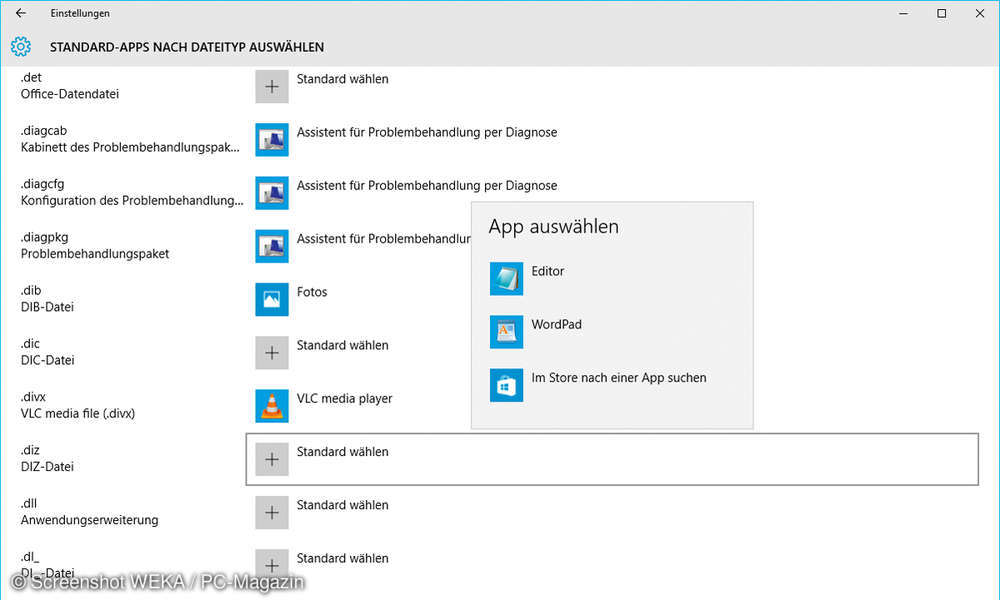Select the VLC media player icon for .divx
The height and width of the screenshot is (600, 1000).
pyautogui.click(x=271, y=406)
